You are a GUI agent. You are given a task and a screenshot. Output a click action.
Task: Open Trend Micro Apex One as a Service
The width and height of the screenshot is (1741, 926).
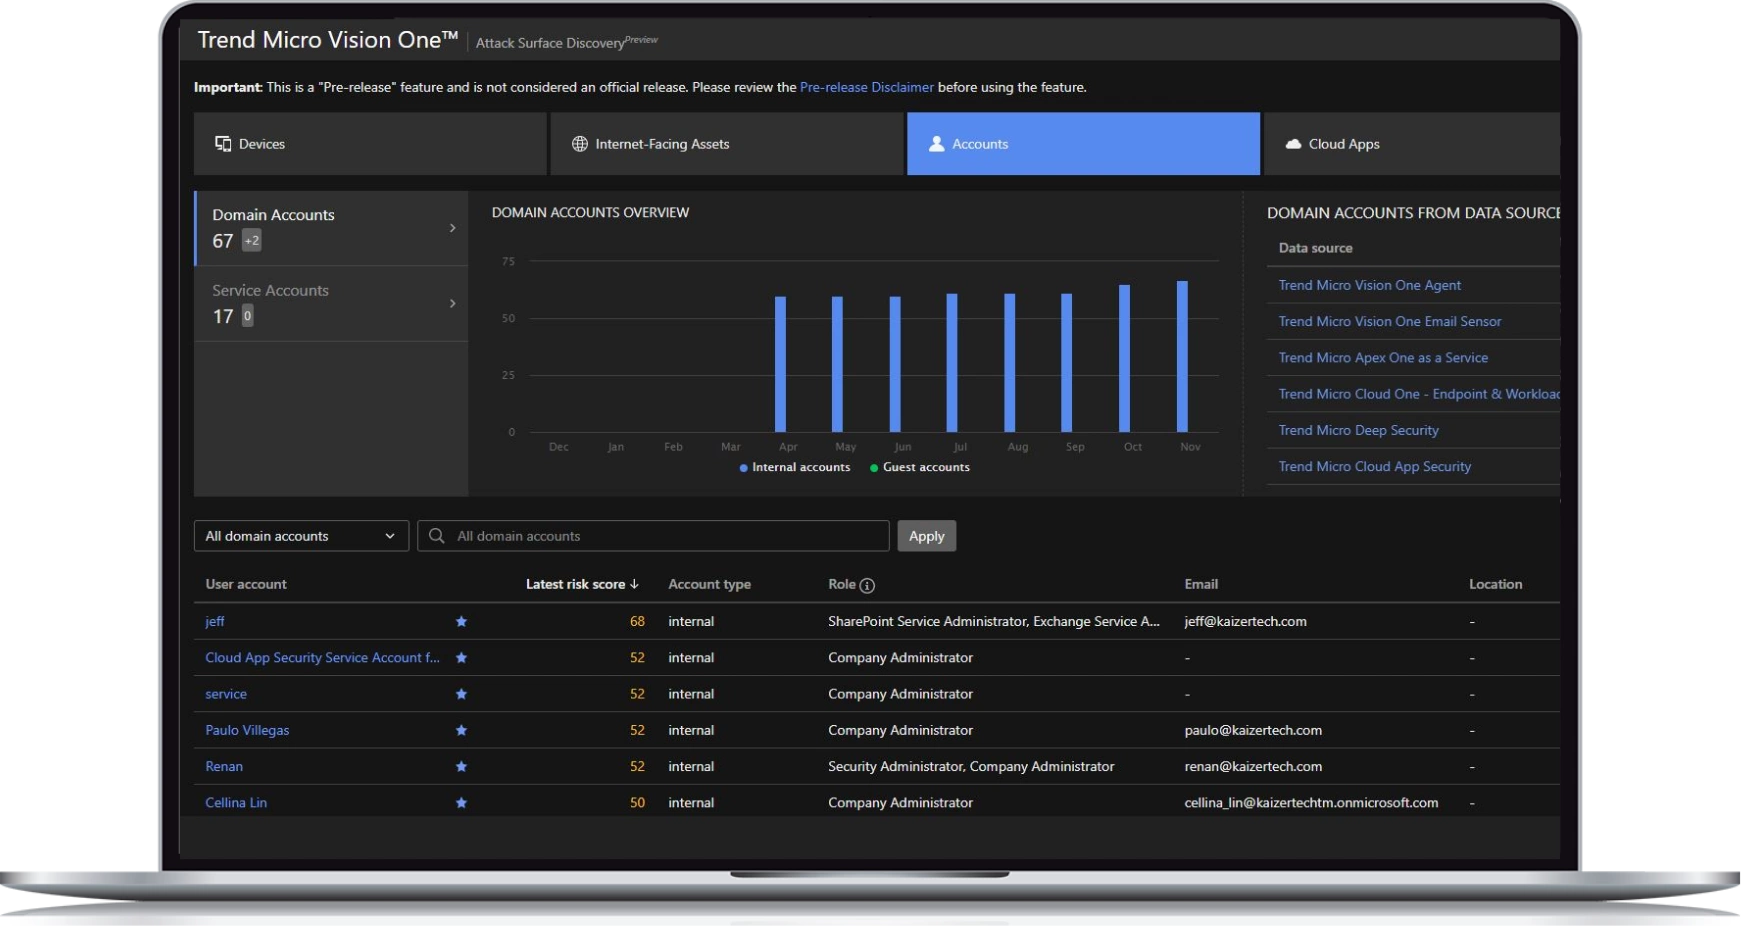coord(1383,357)
